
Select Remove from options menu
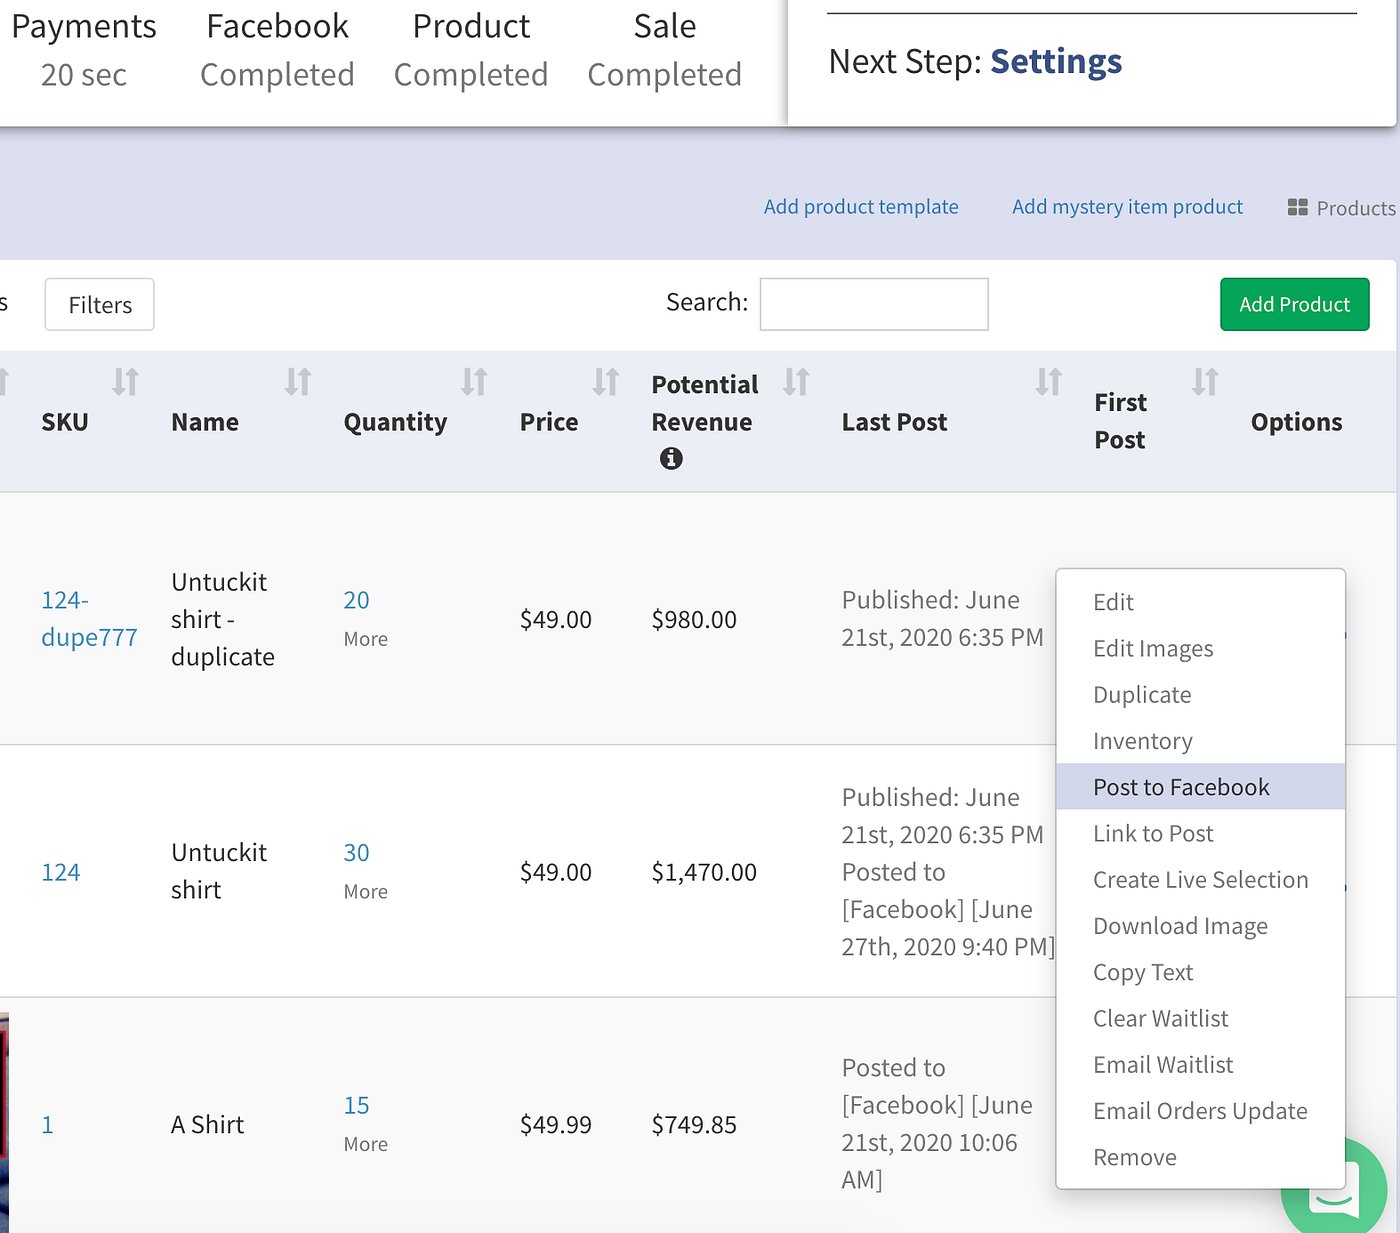pyautogui.click(x=1201, y=1157)
